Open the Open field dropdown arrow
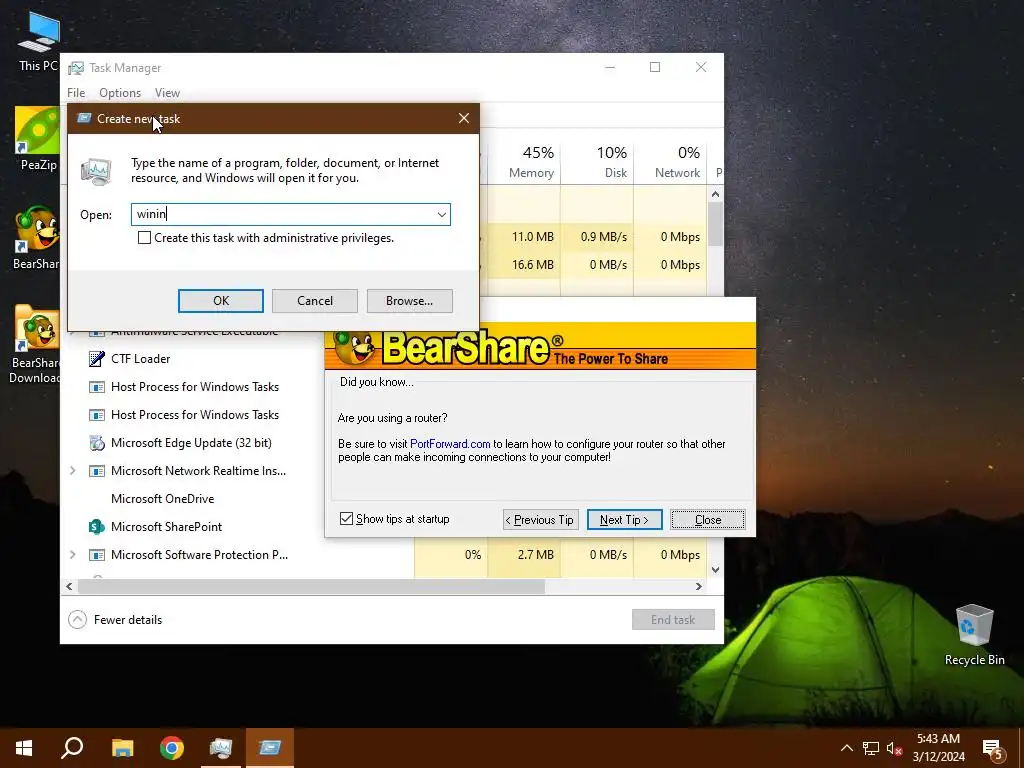The height and width of the screenshot is (768, 1024). 441,214
